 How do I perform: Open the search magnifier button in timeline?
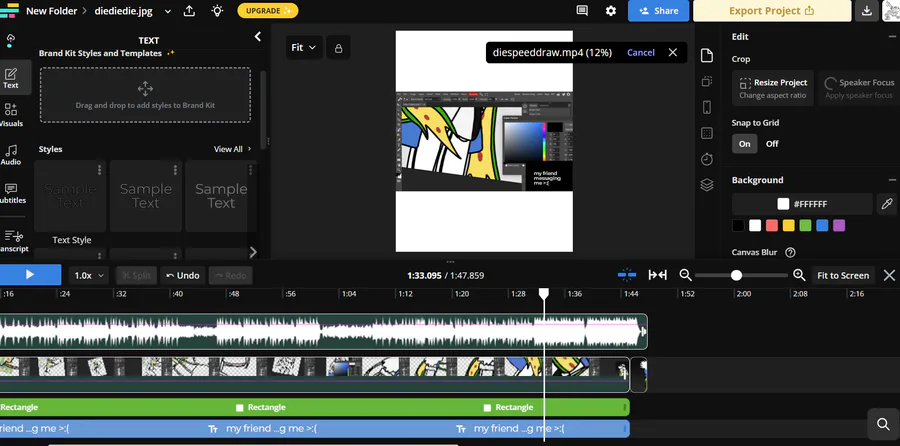point(883,424)
